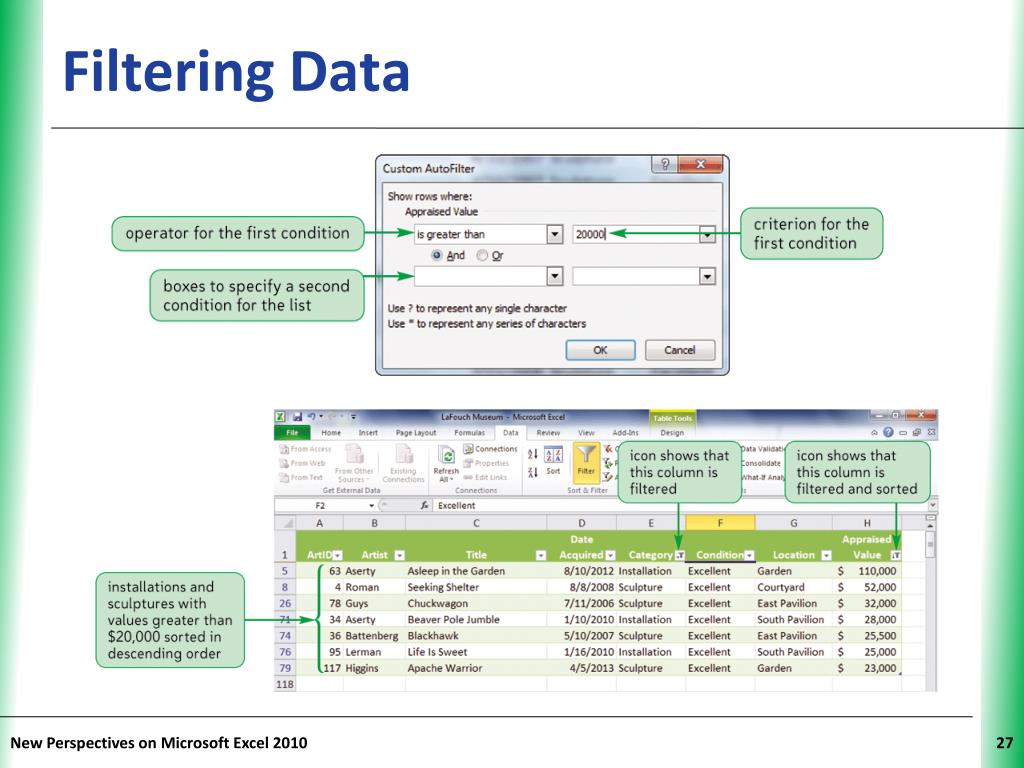Image resolution: width=1024 pixels, height=768 pixels.
Task: Open From Other Sources icon
Action: click(354, 454)
